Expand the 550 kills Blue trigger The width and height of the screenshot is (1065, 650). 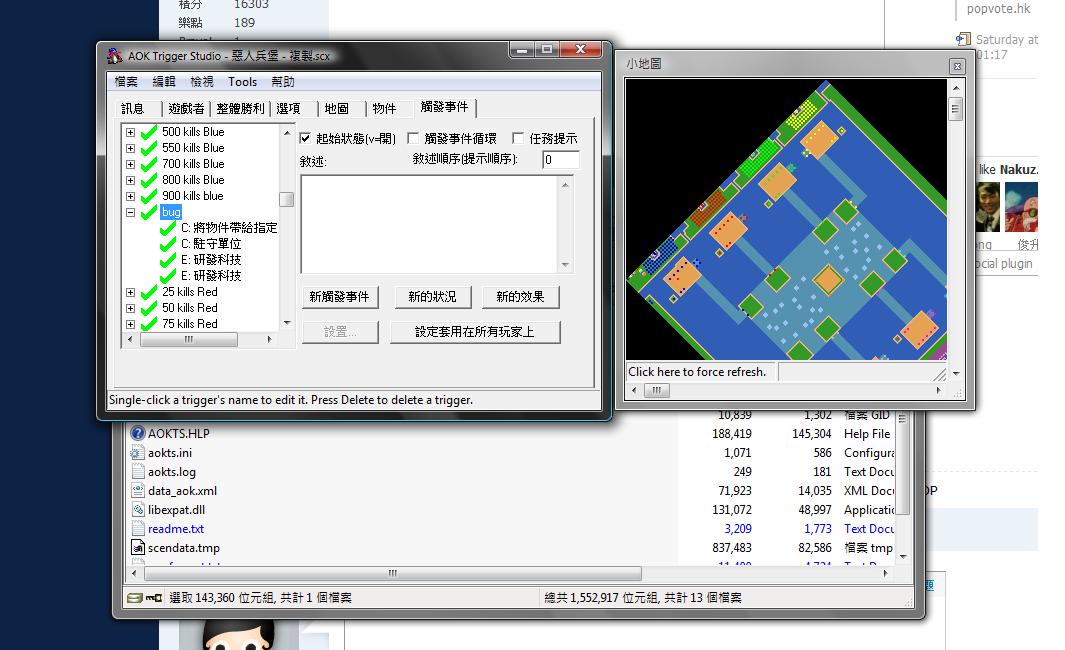130,148
